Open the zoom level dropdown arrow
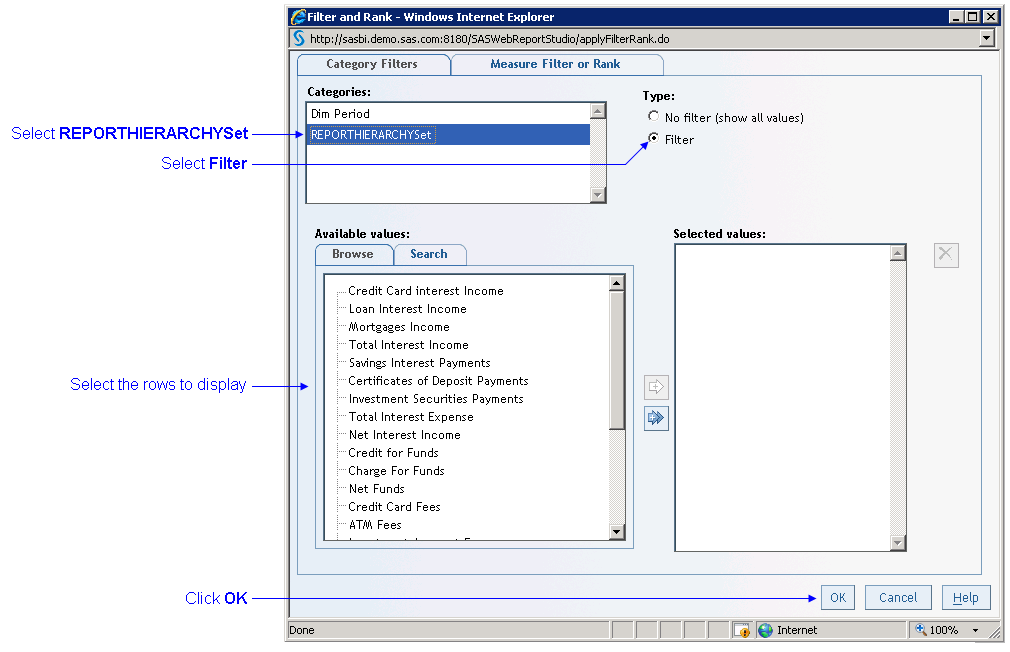 [x=975, y=630]
